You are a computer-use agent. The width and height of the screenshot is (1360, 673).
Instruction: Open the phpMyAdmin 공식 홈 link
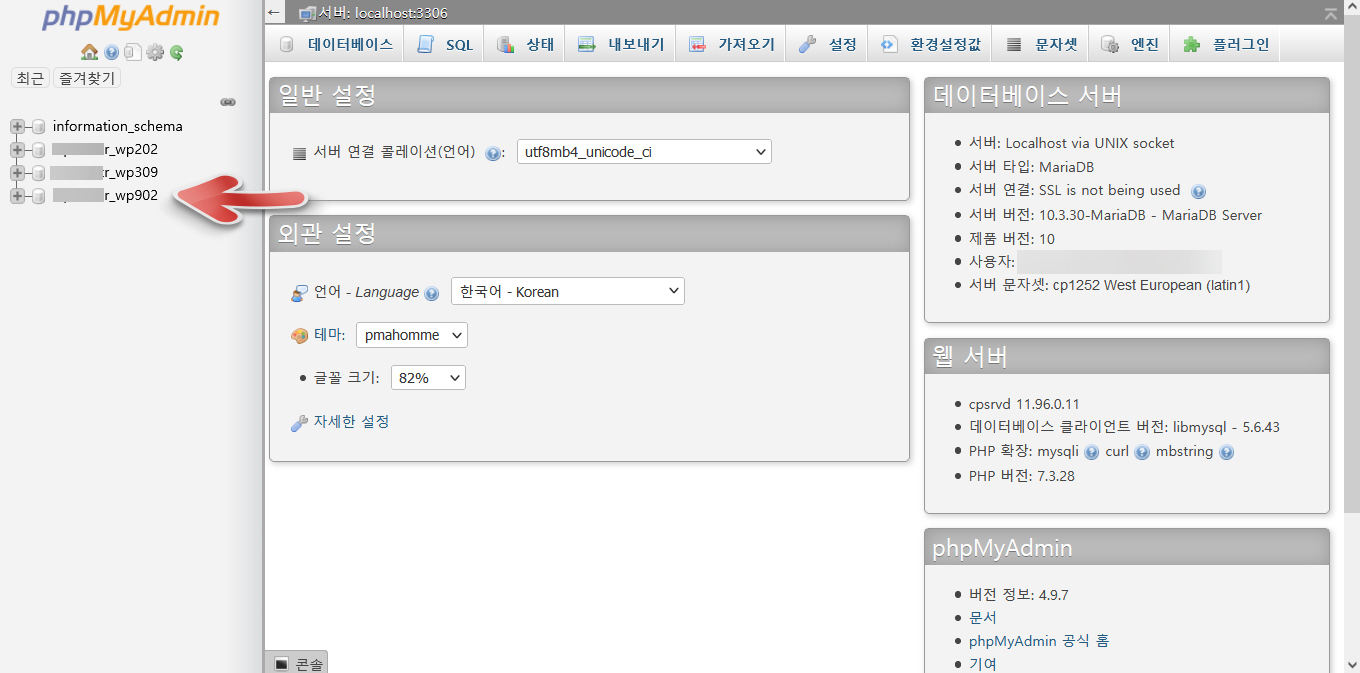[1039, 641]
